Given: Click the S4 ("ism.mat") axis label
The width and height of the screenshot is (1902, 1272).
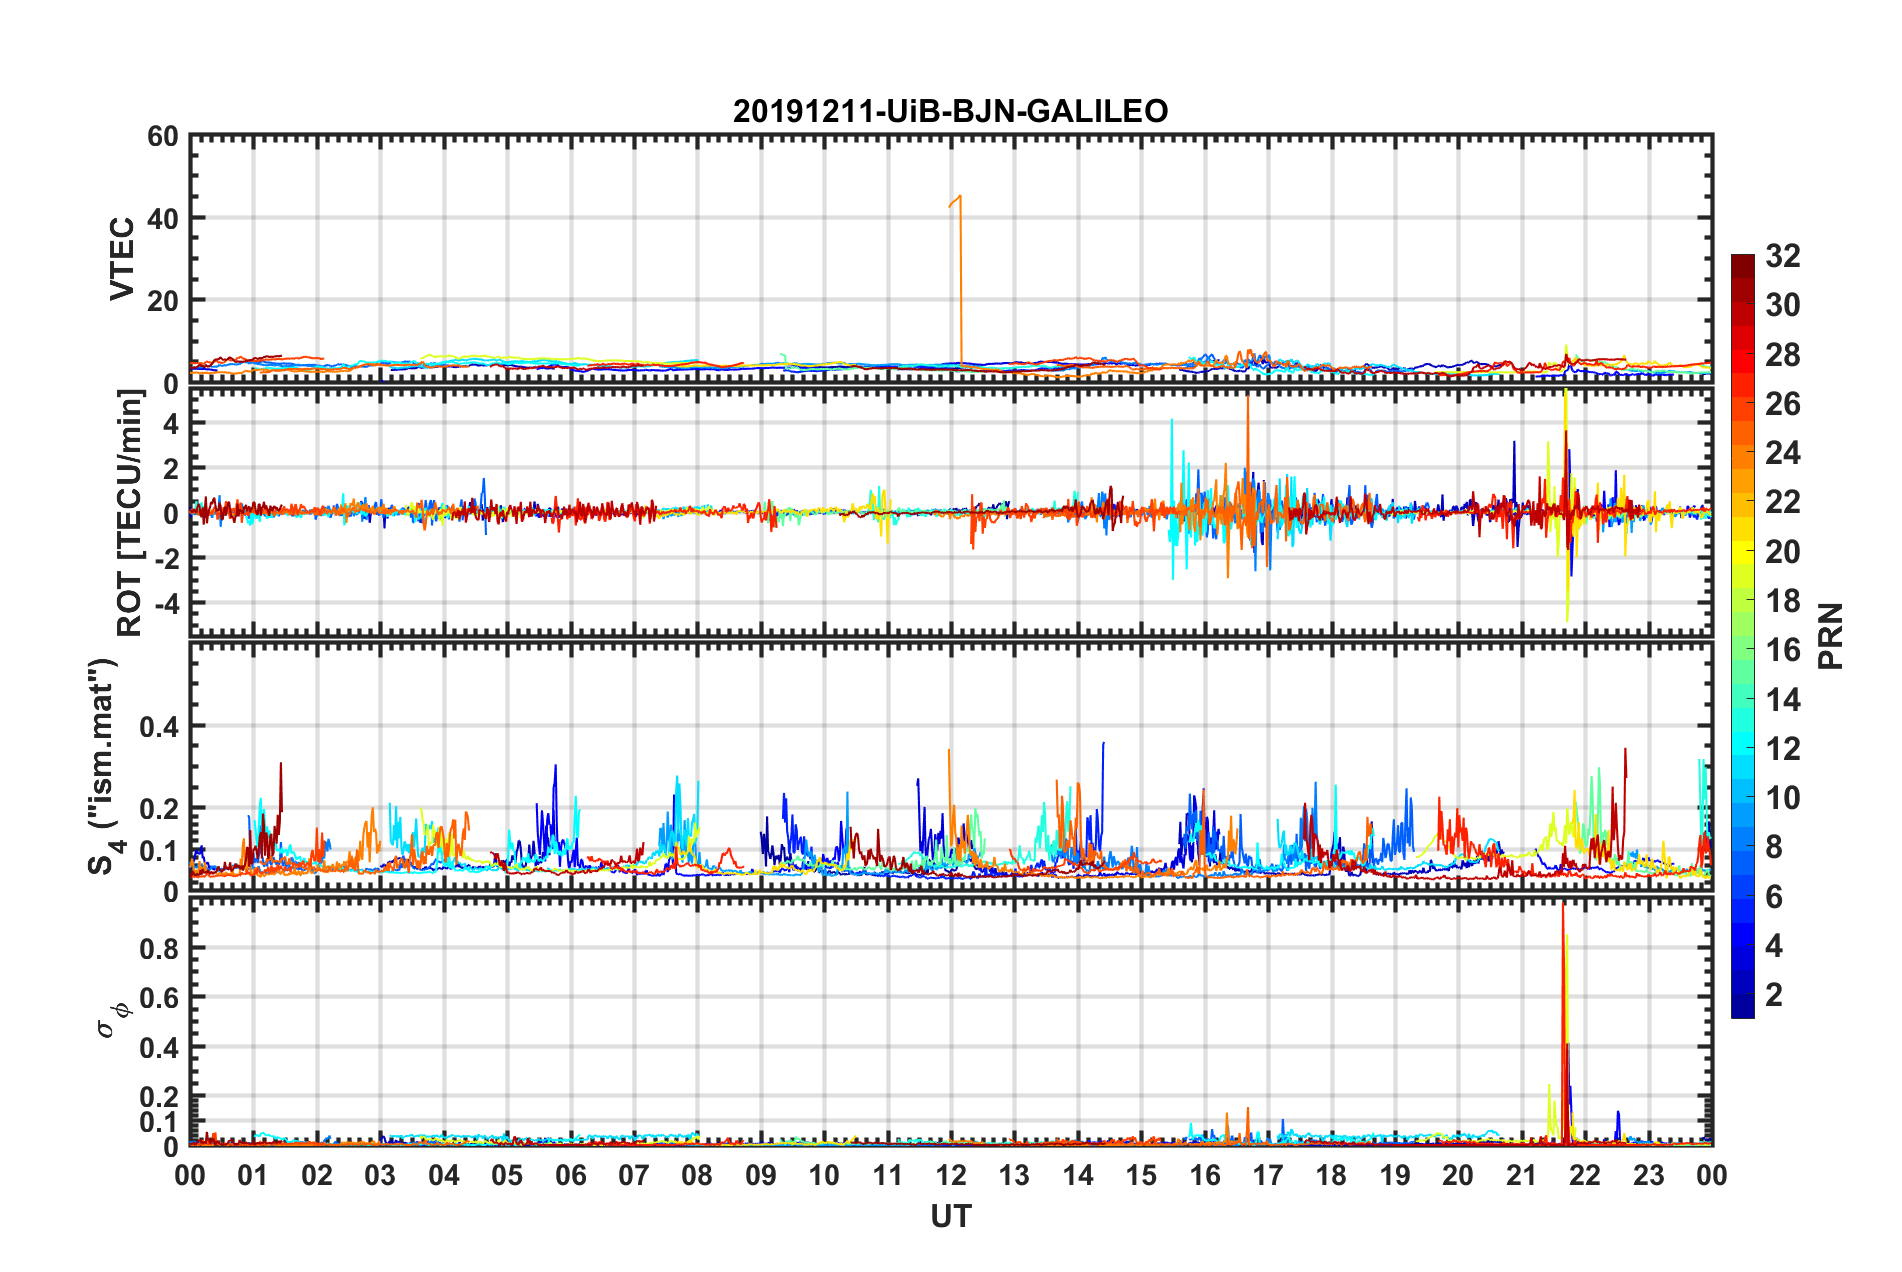Looking at the screenshot, I should tap(103, 766).
